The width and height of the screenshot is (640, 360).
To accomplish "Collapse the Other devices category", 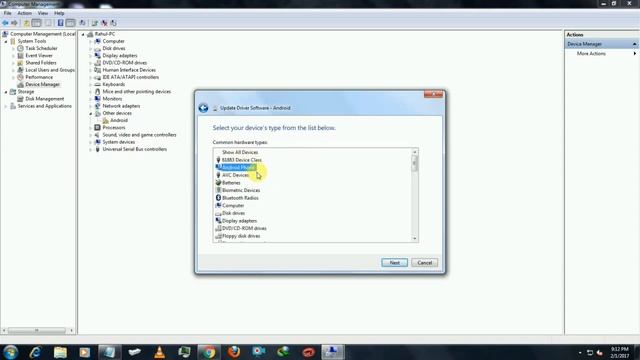I will click(x=91, y=113).
